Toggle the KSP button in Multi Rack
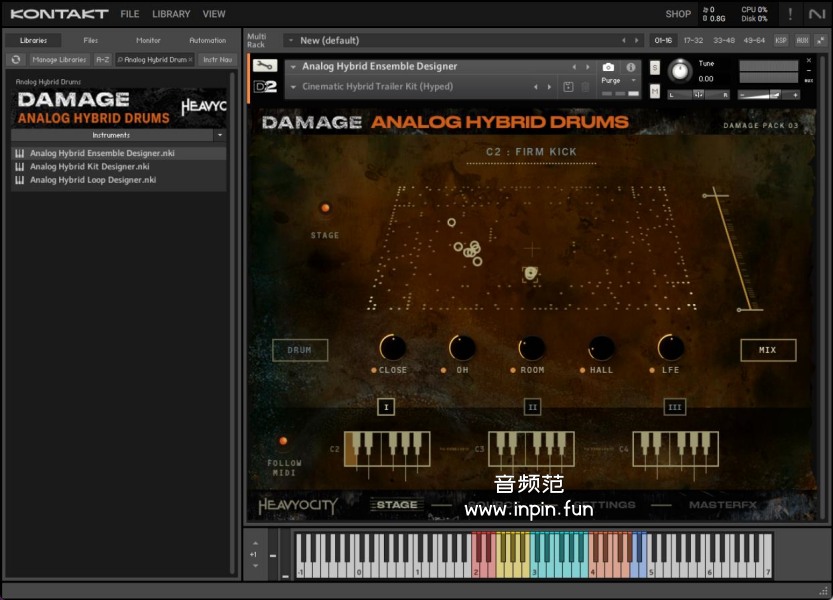 pos(781,40)
